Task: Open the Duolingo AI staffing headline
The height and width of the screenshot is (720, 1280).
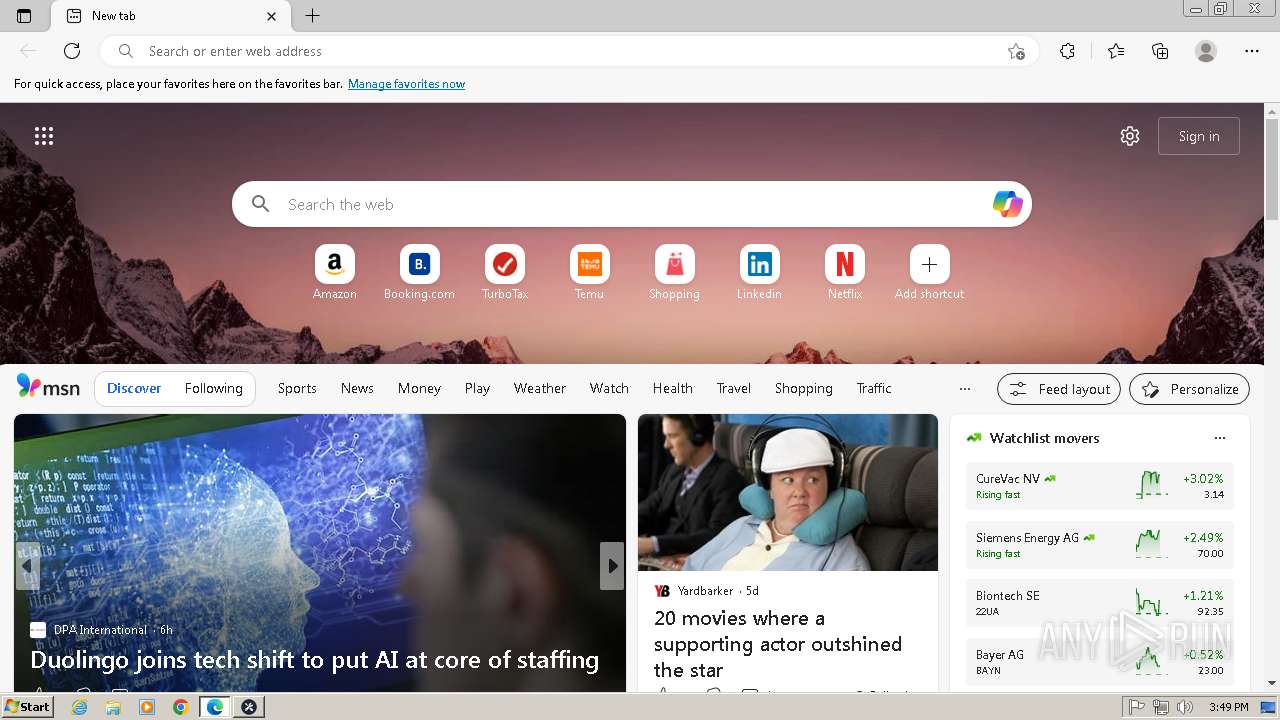Action: coord(315,660)
